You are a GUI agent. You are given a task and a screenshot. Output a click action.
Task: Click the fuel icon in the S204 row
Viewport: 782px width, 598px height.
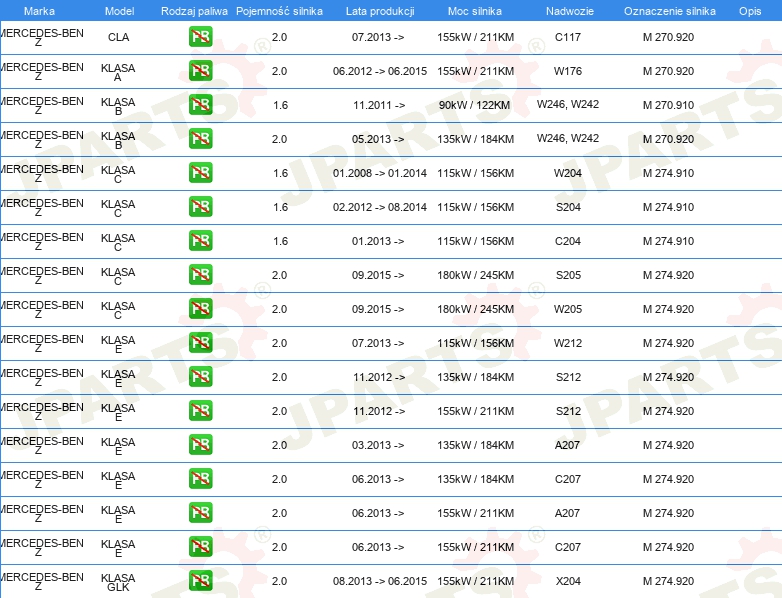pyautogui.click(x=200, y=206)
